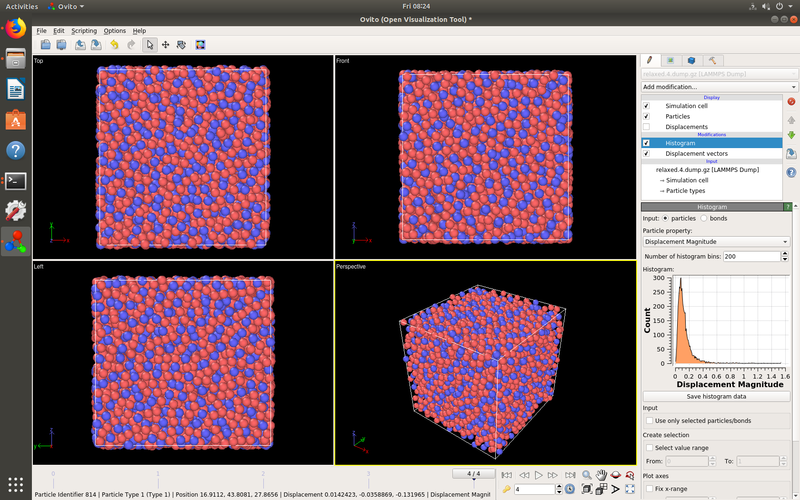
Task: Move modifier up with gray arrow
Action: (x=791, y=120)
